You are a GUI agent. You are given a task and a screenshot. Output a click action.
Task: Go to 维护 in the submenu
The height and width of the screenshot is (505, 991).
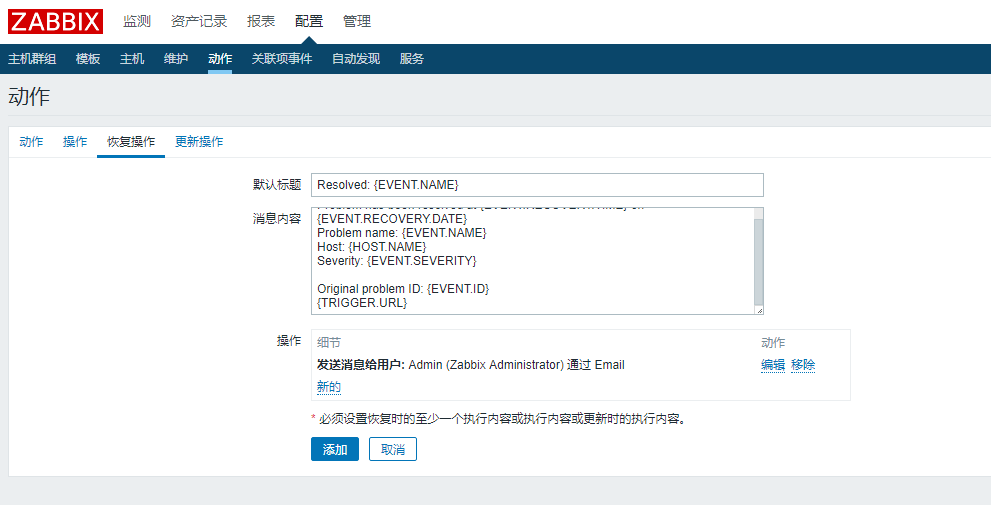pyautogui.click(x=176, y=59)
